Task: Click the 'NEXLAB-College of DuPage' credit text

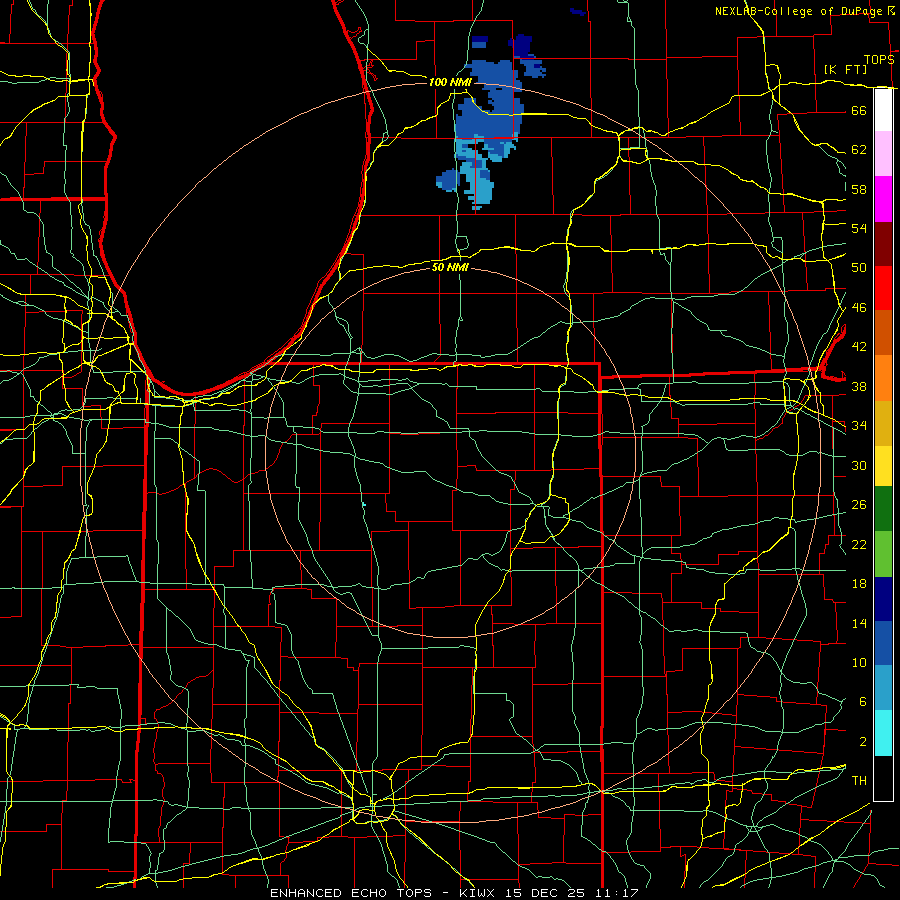Action: click(x=799, y=11)
